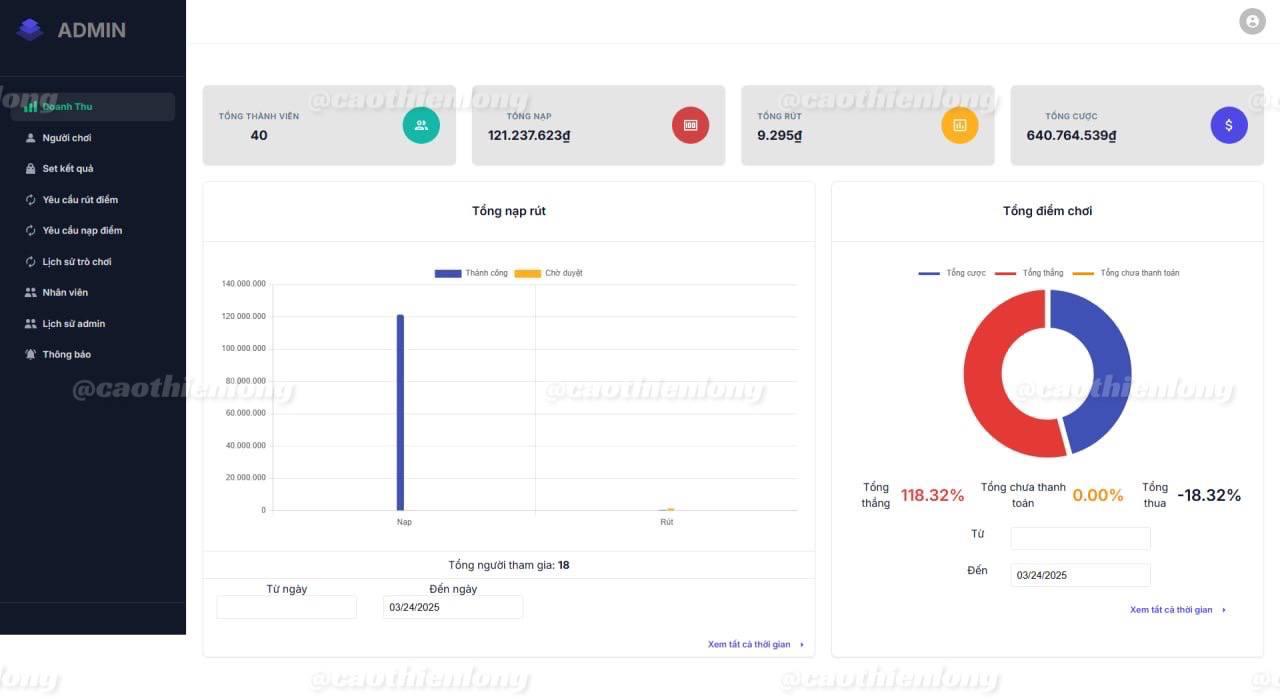The height and width of the screenshot is (700, 1280).
Task: Open Lịch sử trò chơi menu item
Action: (77, 262)
